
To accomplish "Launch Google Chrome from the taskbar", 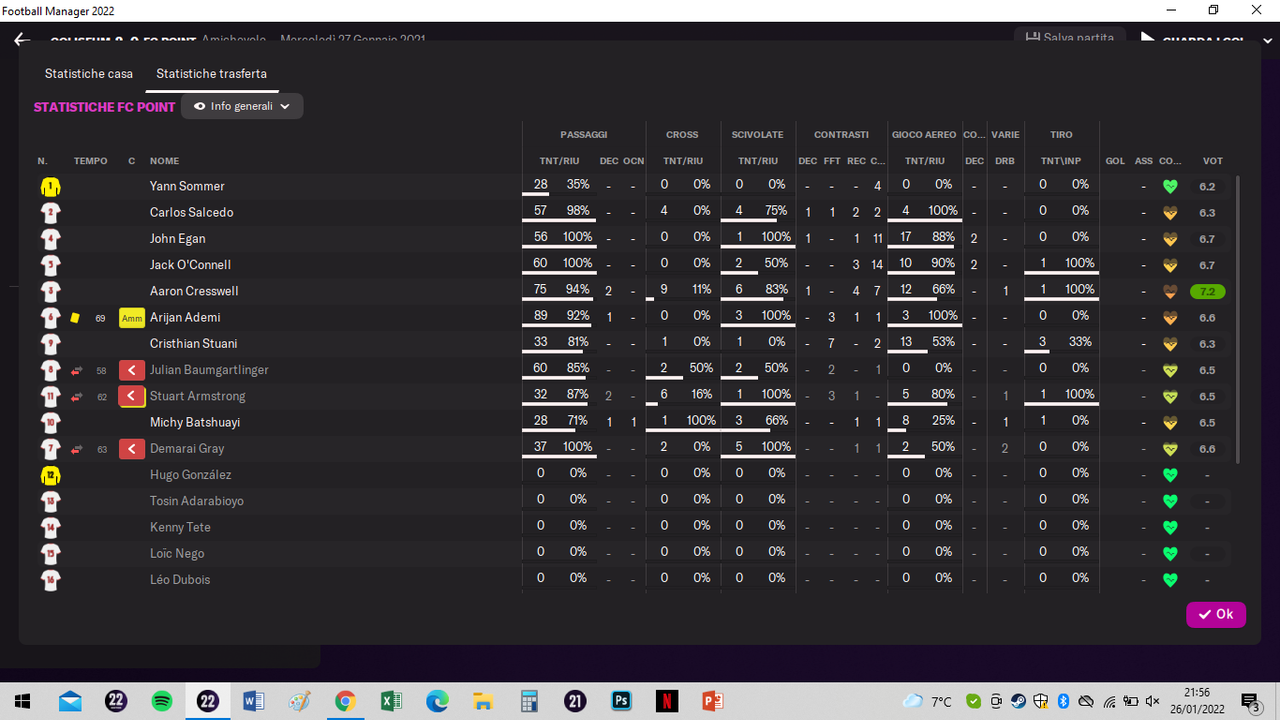I will [x=345, y=701].
